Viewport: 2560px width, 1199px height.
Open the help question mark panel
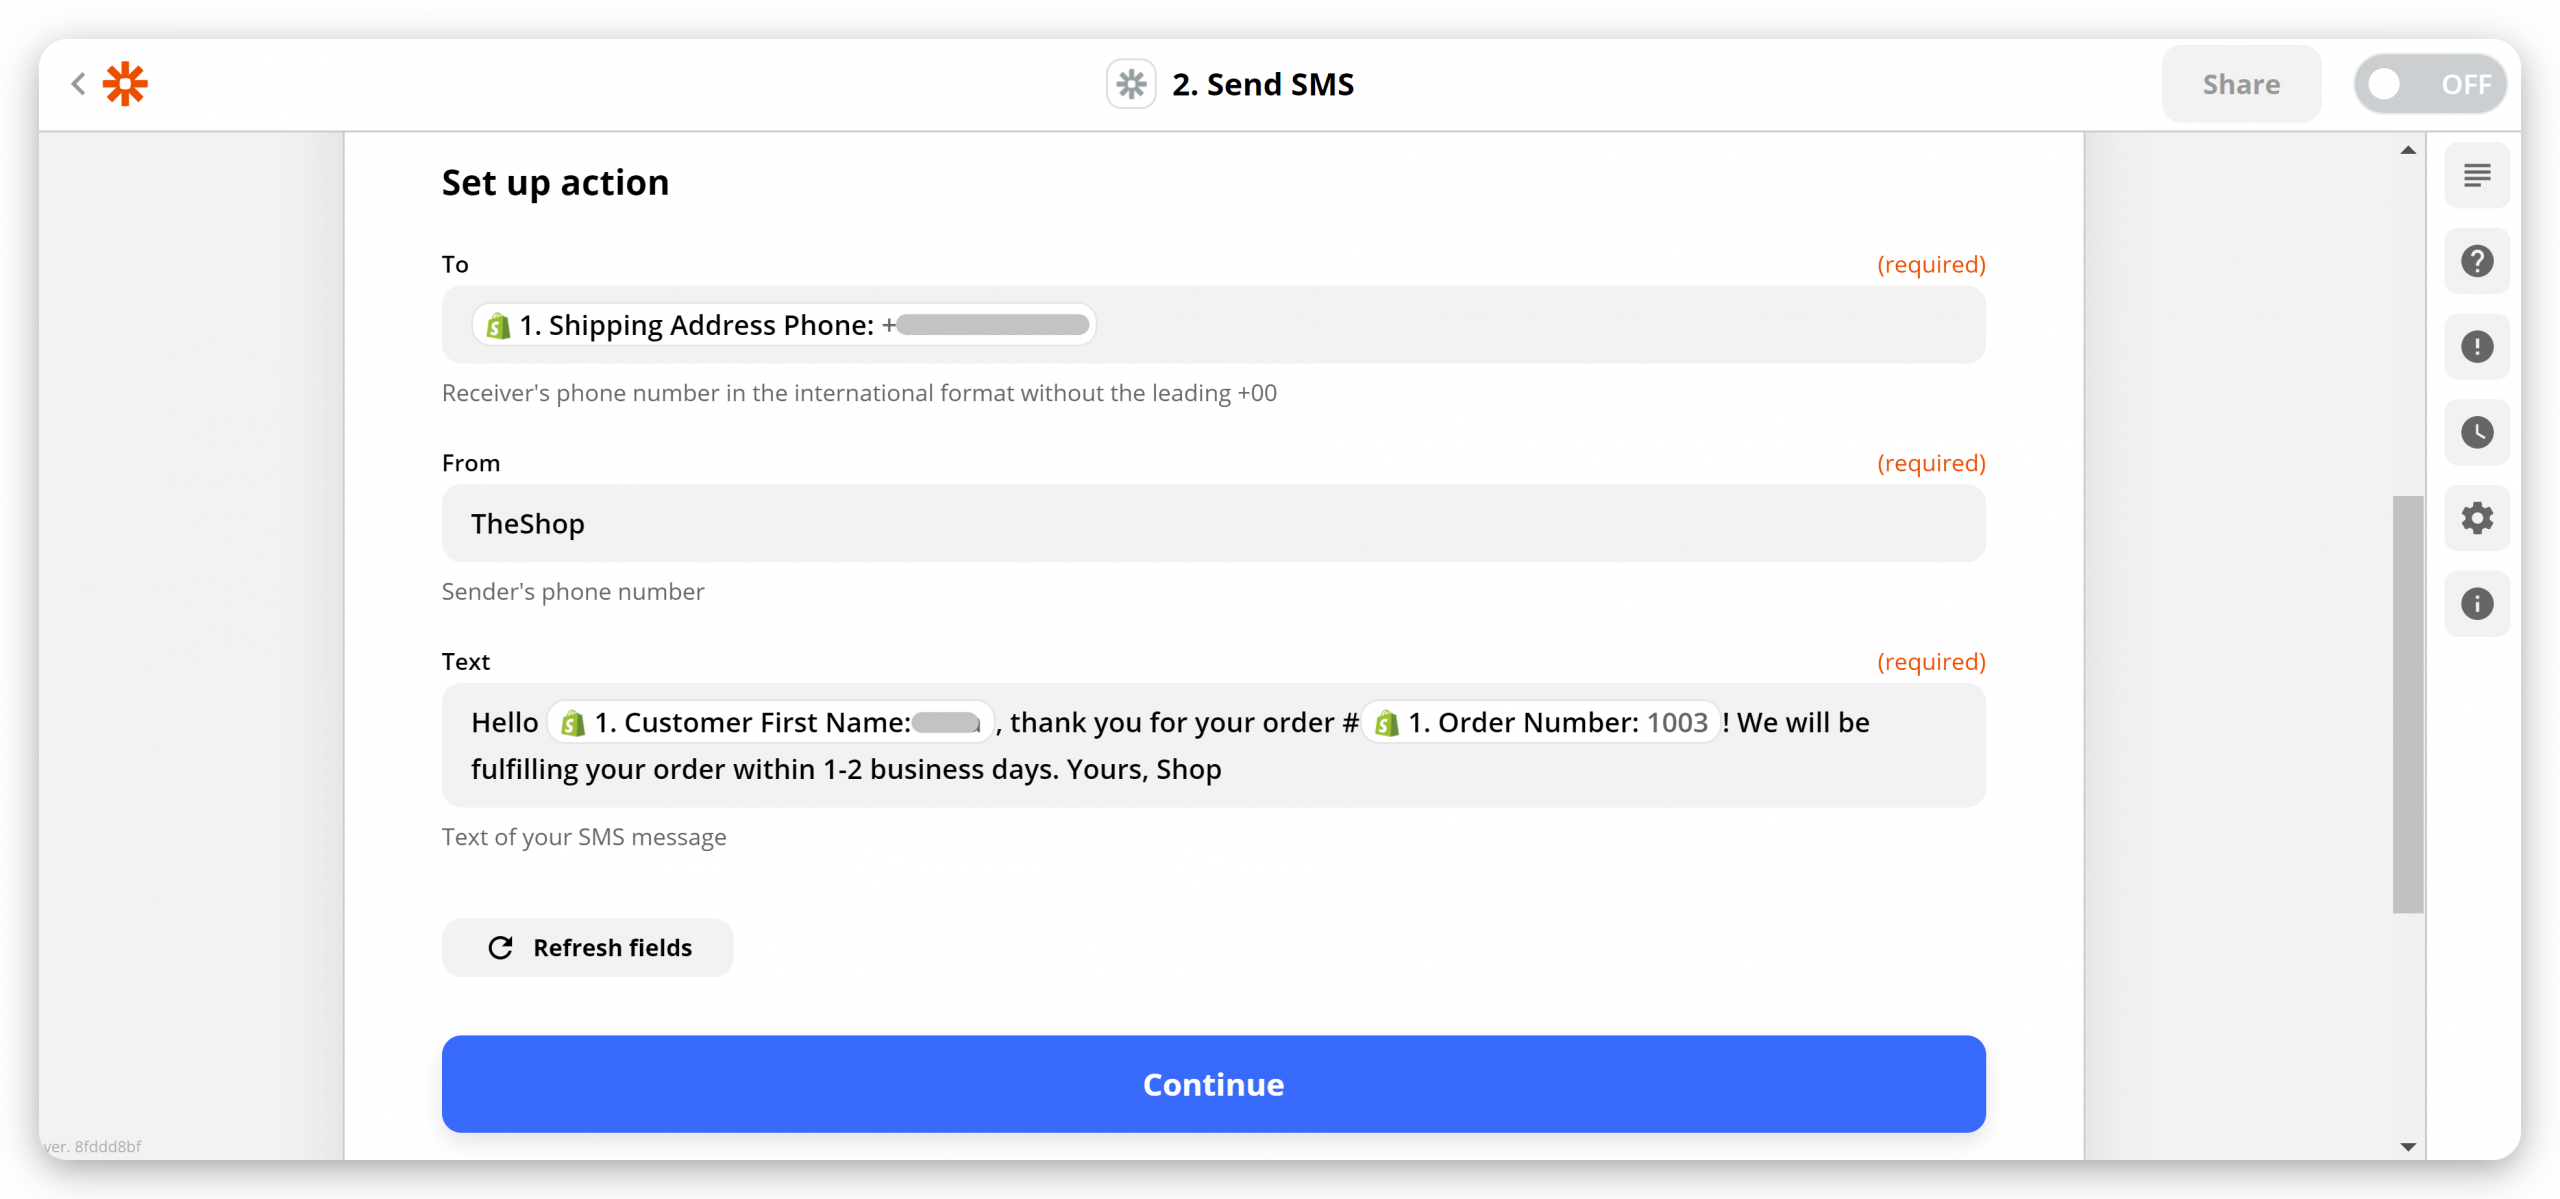click(2477, 262)
